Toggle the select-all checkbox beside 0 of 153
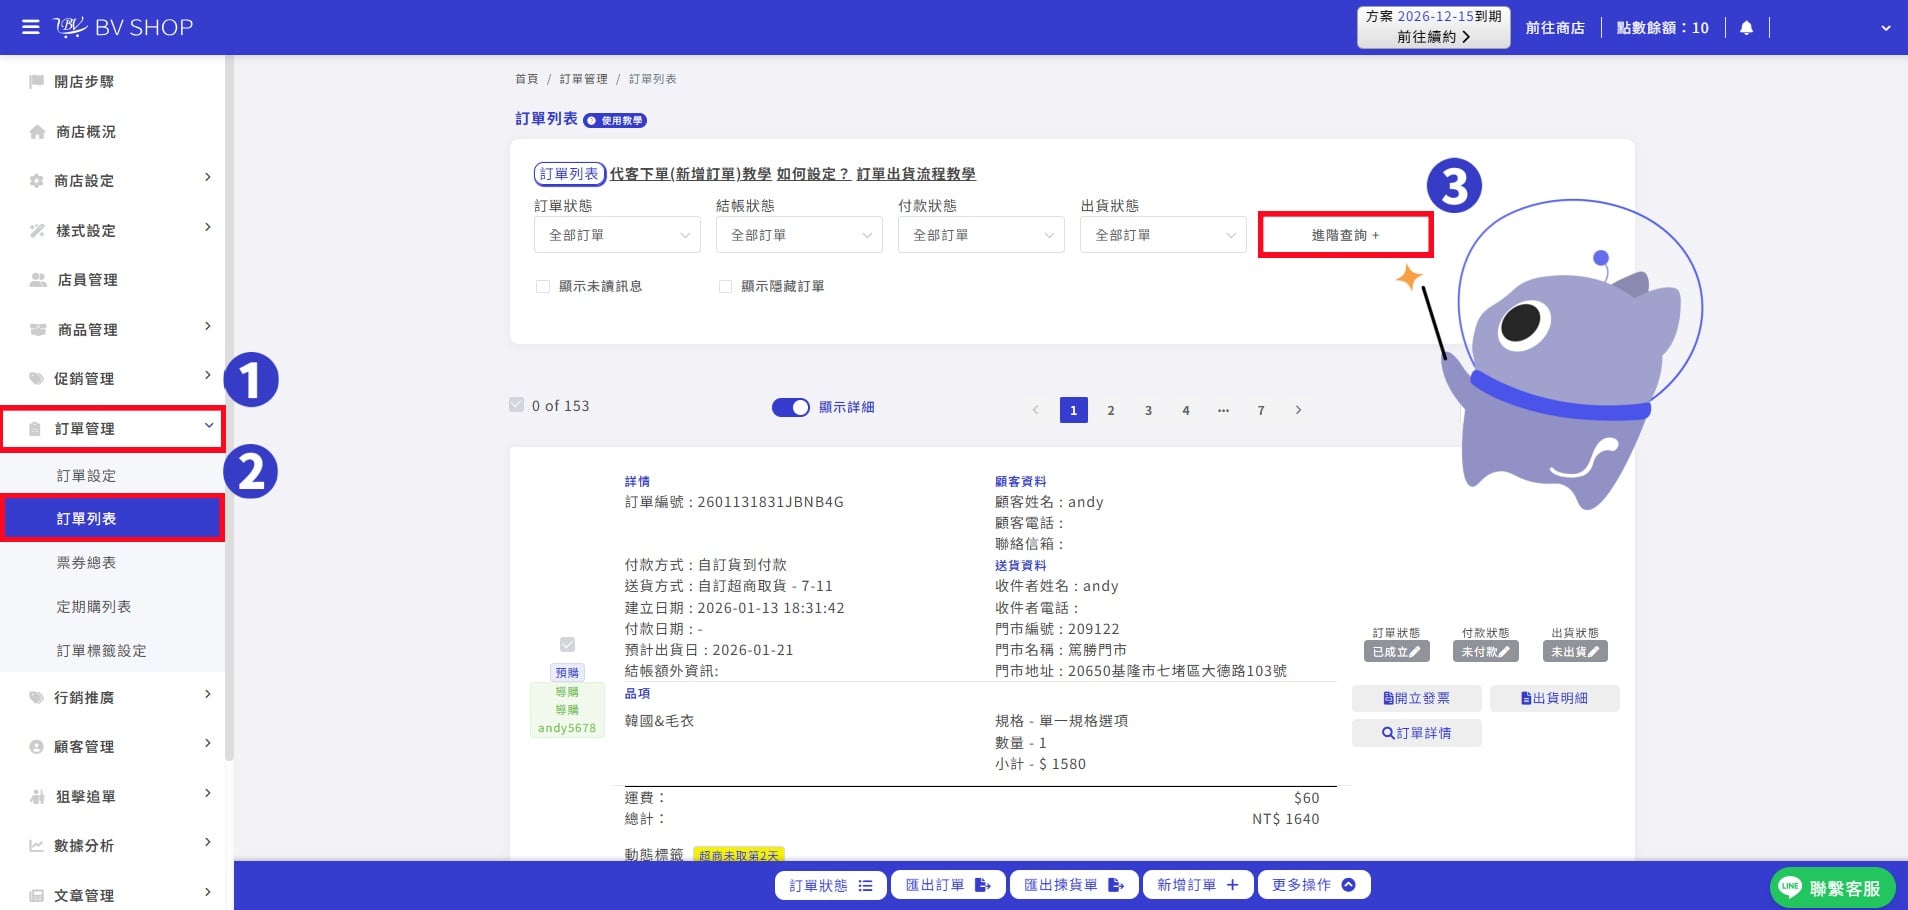Image resolution: width=1908 pixels, height=910 pixels. [516, 405]
